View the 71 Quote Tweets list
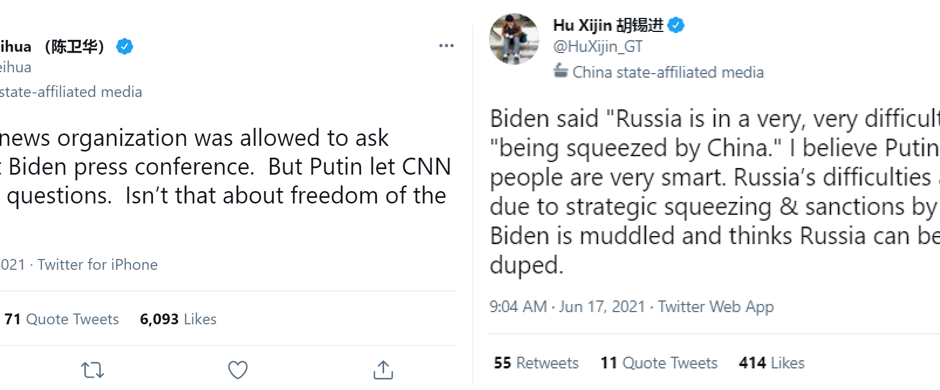 (x=62, y=319)
